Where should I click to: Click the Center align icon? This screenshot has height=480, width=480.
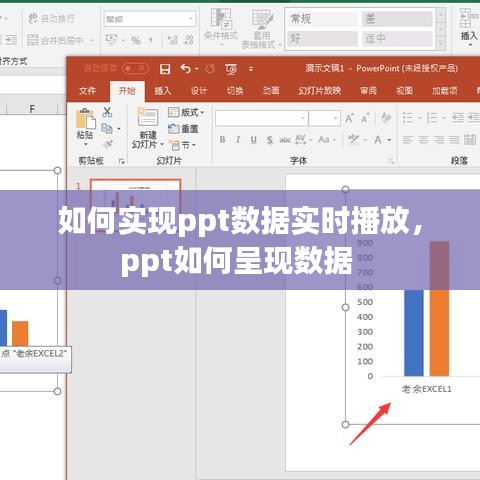423,140
